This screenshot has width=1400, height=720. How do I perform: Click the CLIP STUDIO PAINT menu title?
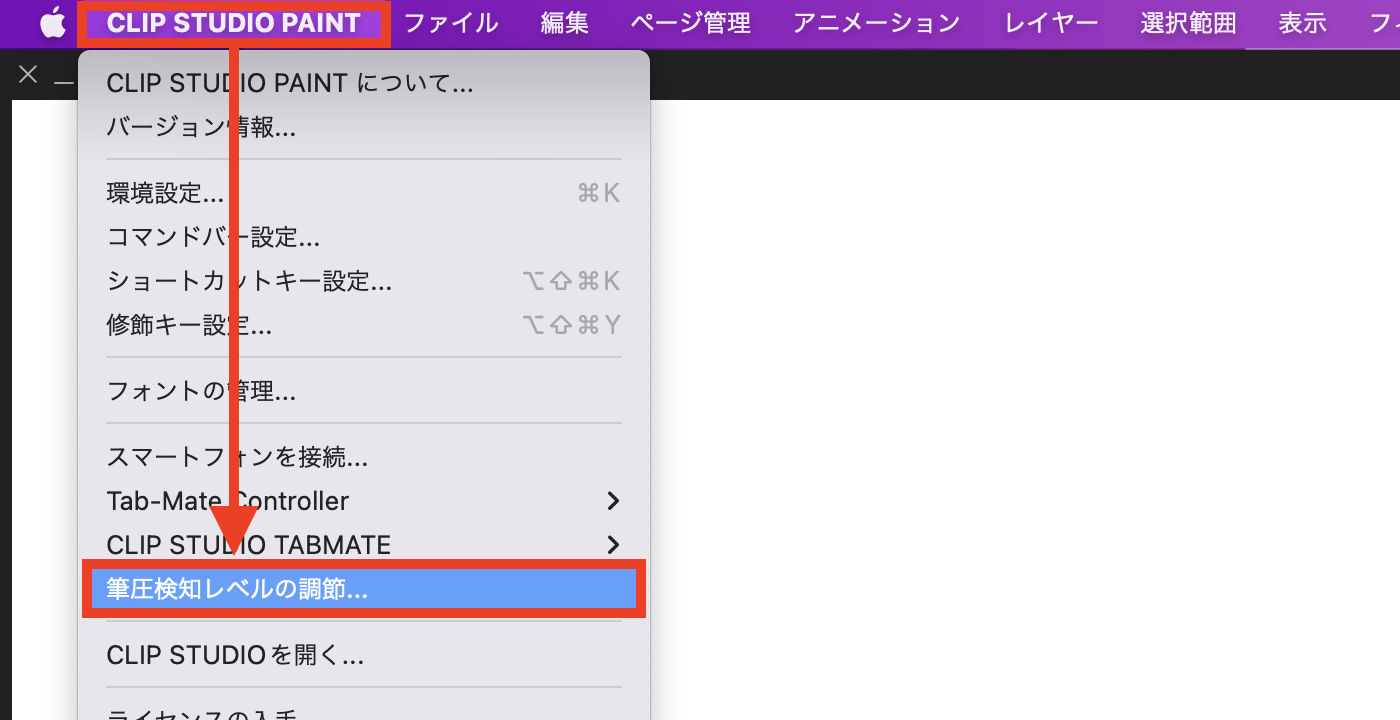click(233, 23)
